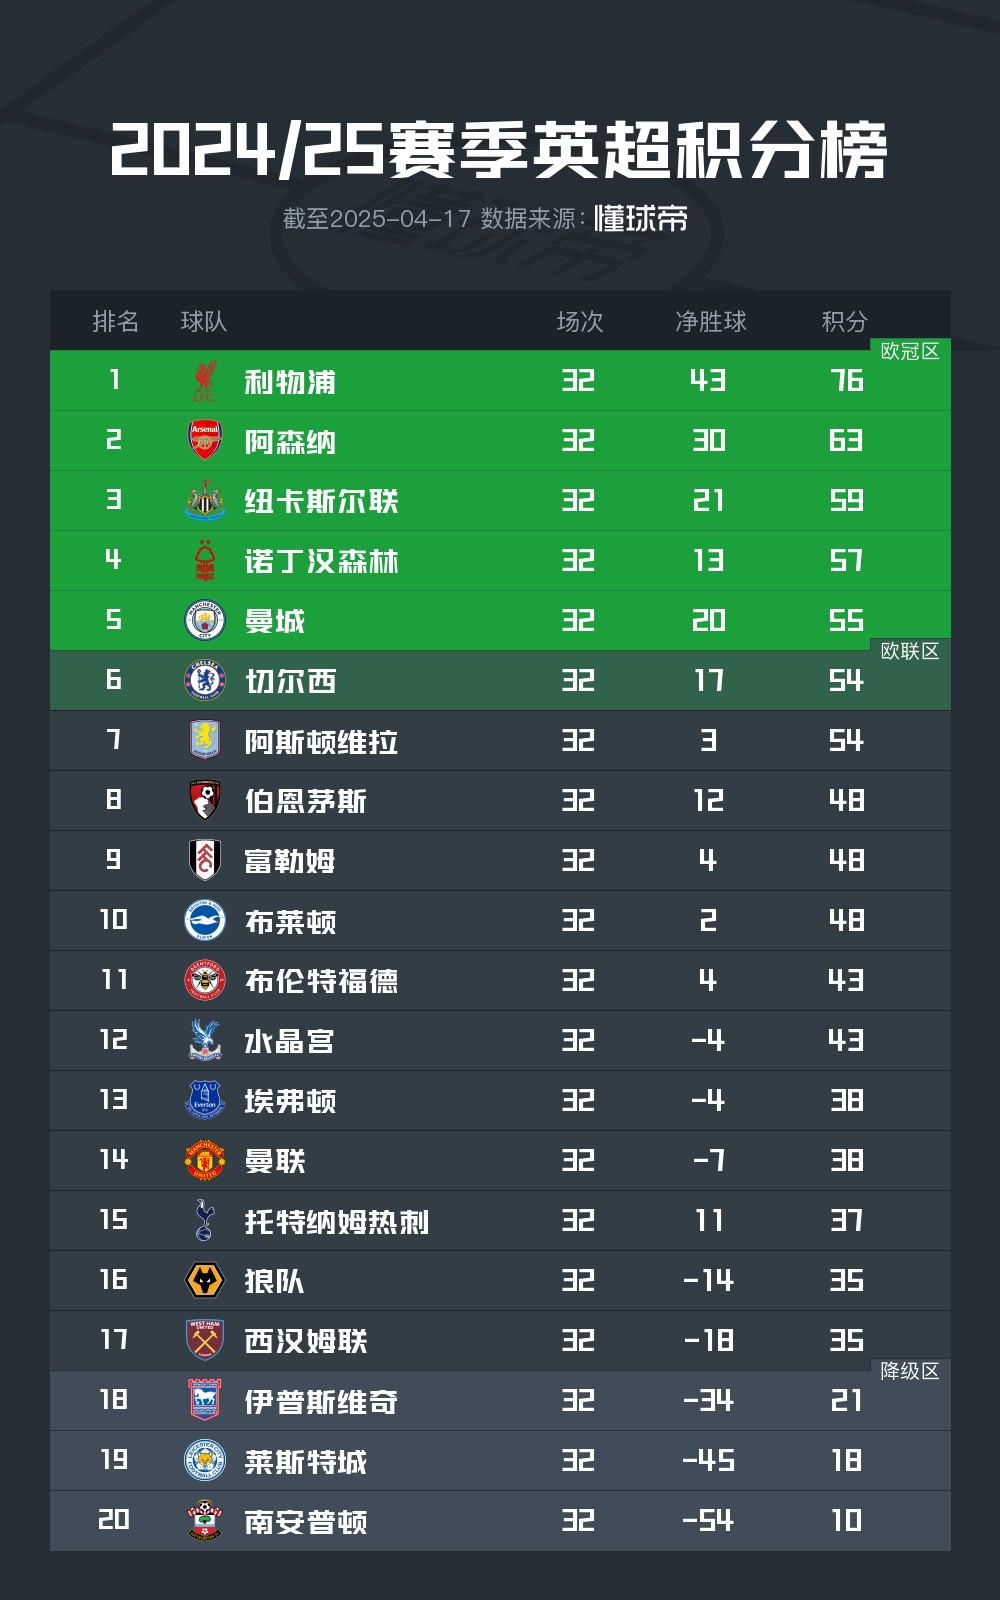Click the 降级区 zone label
The width and height of the screenshot is (1000, 1600).
[910, 1371]
